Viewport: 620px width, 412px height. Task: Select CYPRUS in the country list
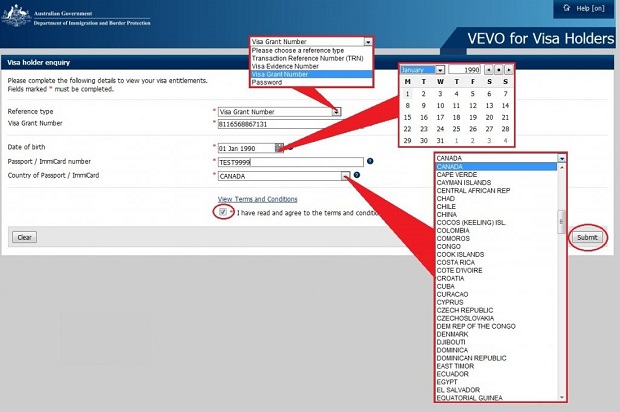[x=497, y=302]
